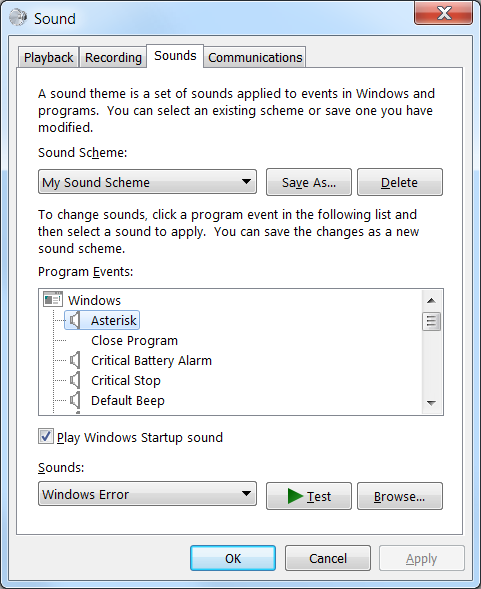
Task: Select the Close Program event
Action: click(134, 341)
